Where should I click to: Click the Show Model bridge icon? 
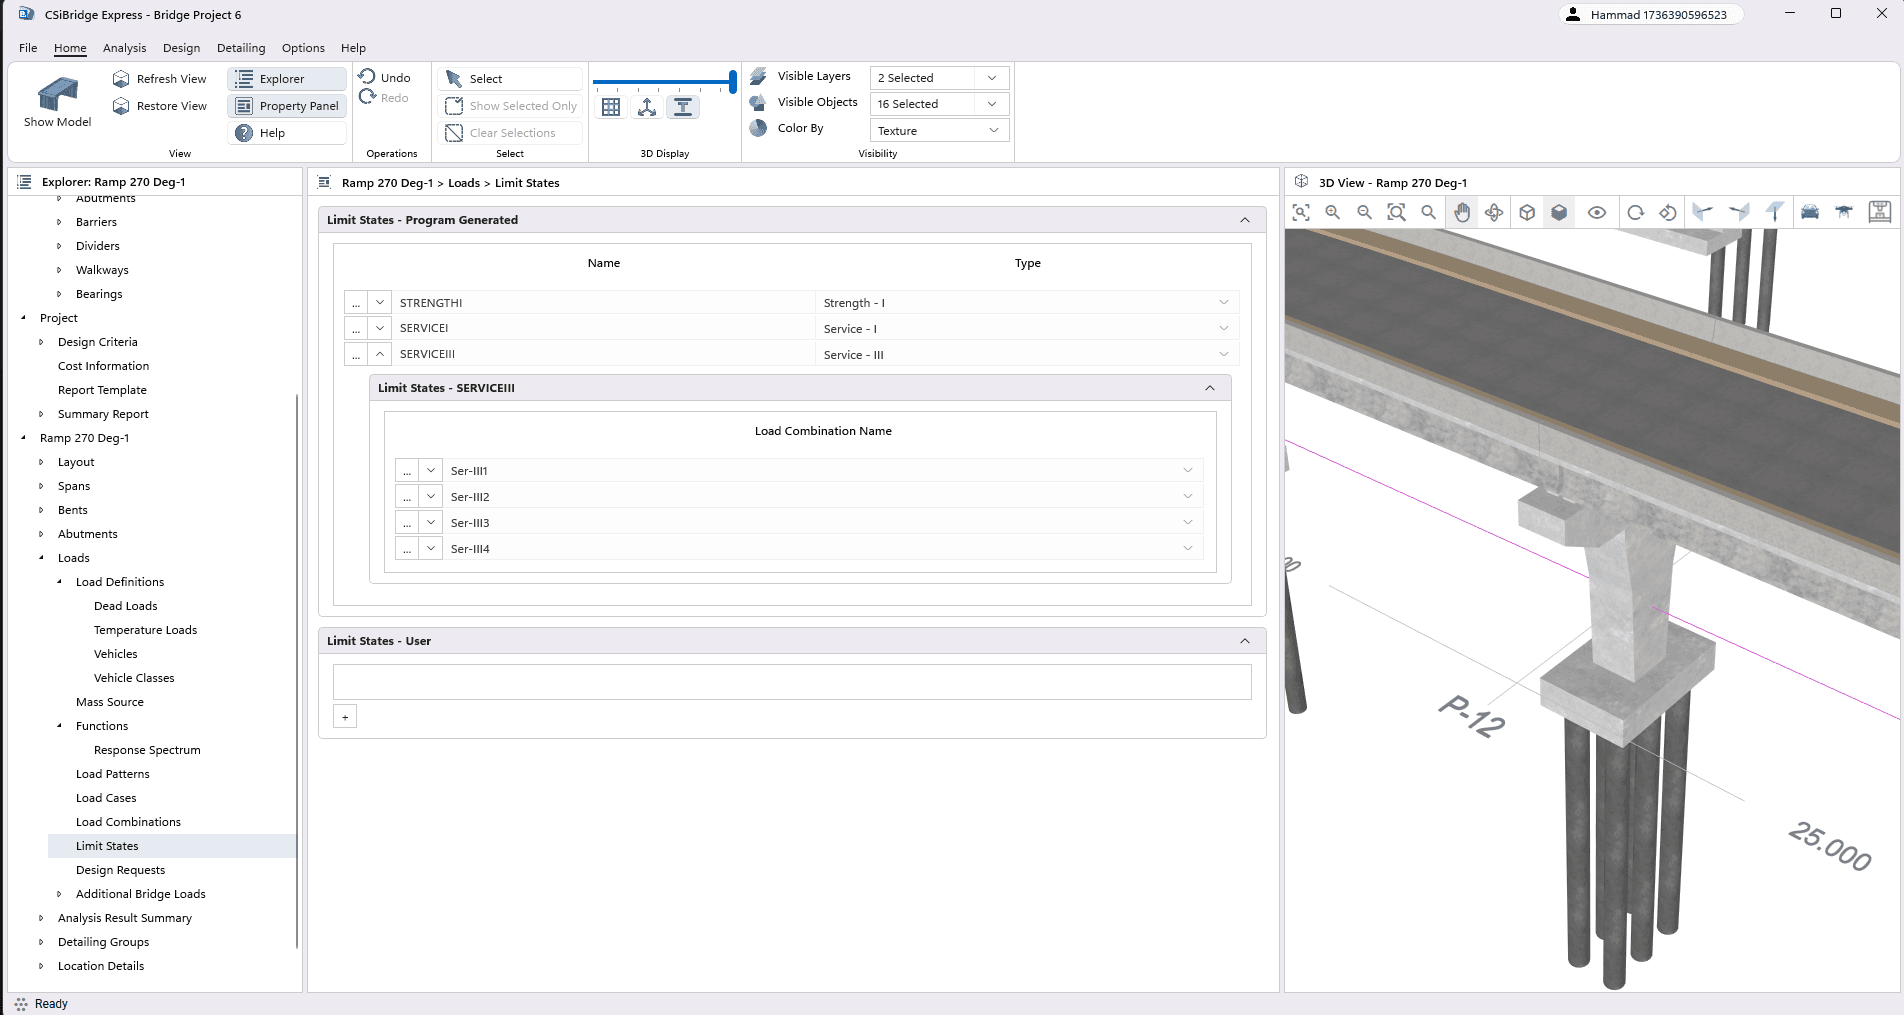57,95
